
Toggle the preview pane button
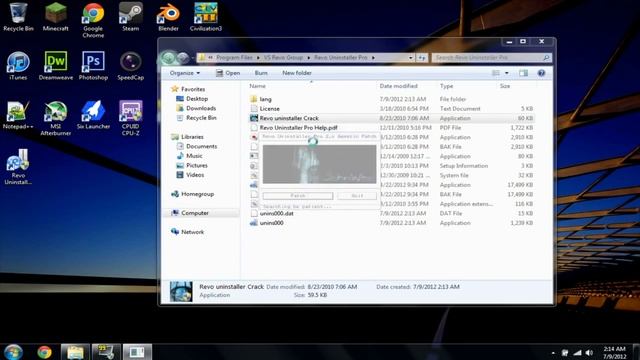click(523, 73)
